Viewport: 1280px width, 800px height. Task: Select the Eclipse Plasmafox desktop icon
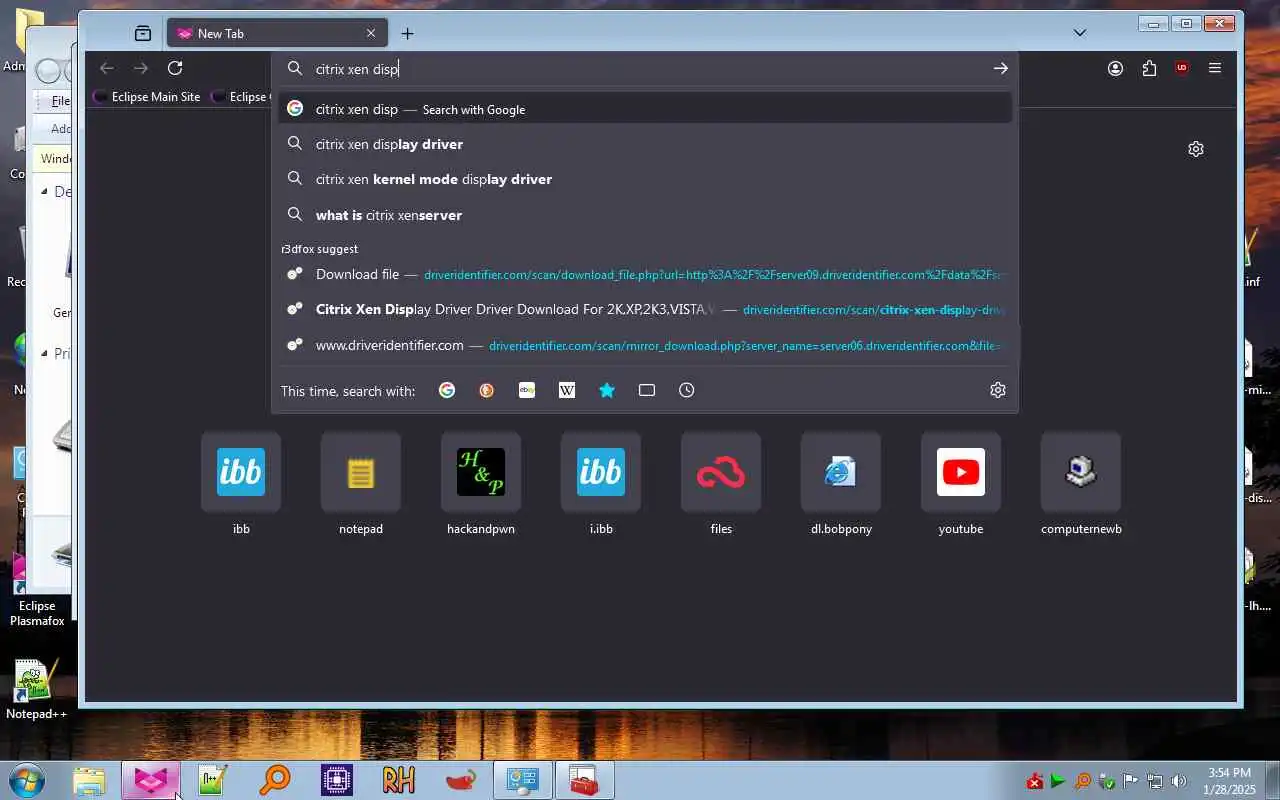(x=37, y=590)
